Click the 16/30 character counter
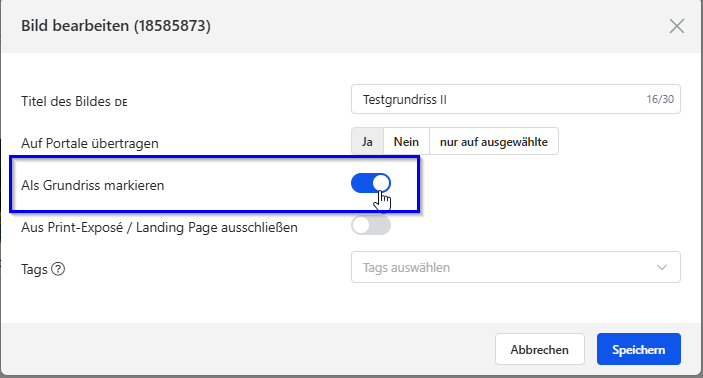The image size is (703, 378). tap(660, 99)
